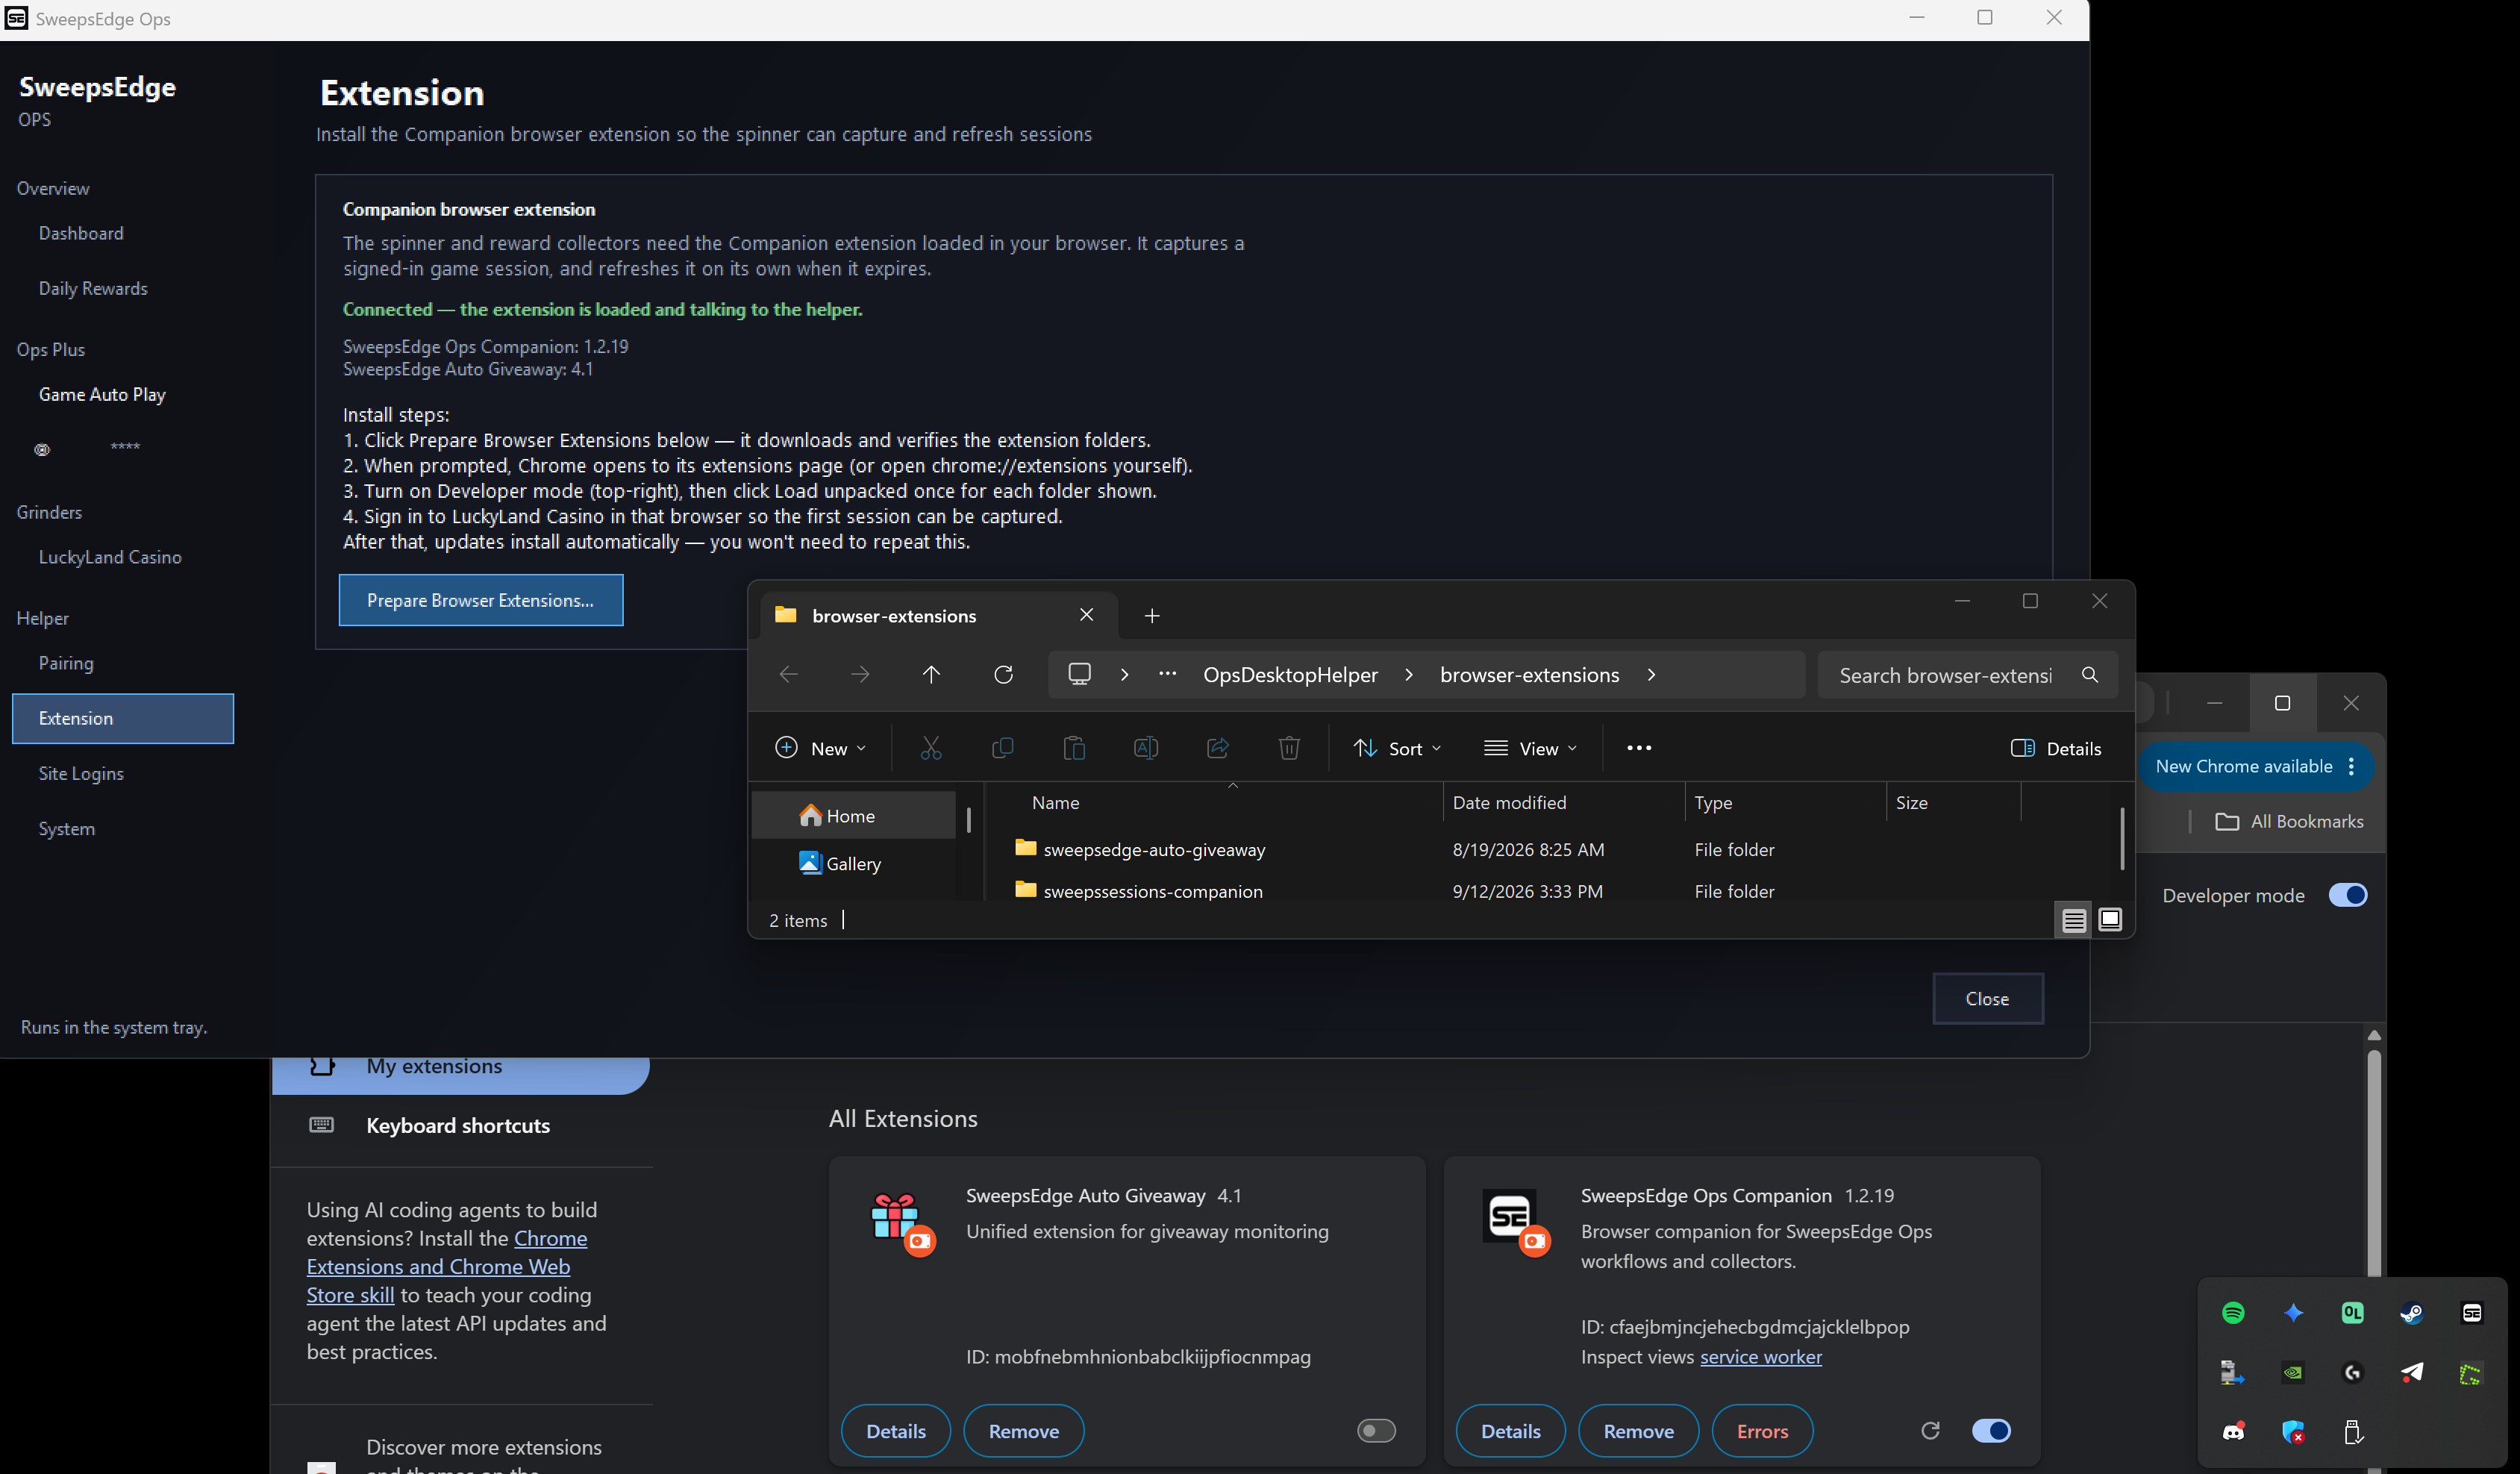Click the Name column header to sort
The height and width of the screenshot is (1474, 2520).
[1056, 803]
